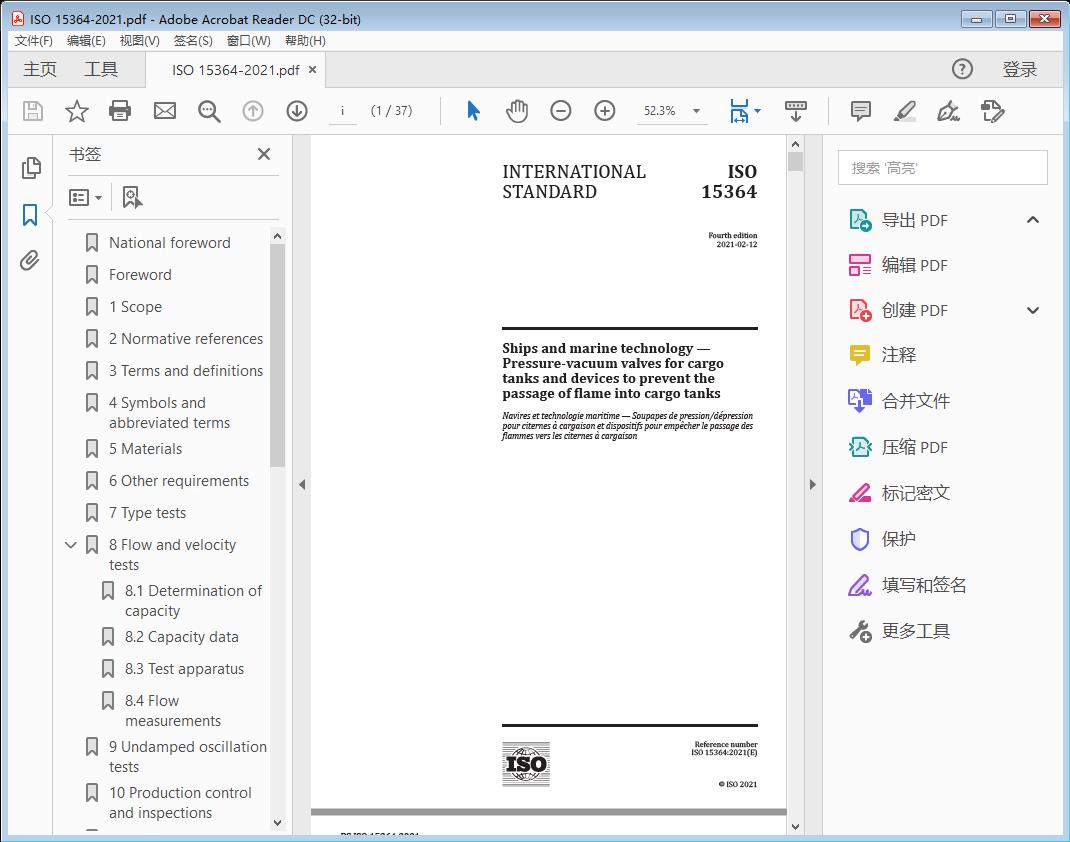Click the zoom in plus icon
The image size is (1070, 842).
tap(605, 111)
